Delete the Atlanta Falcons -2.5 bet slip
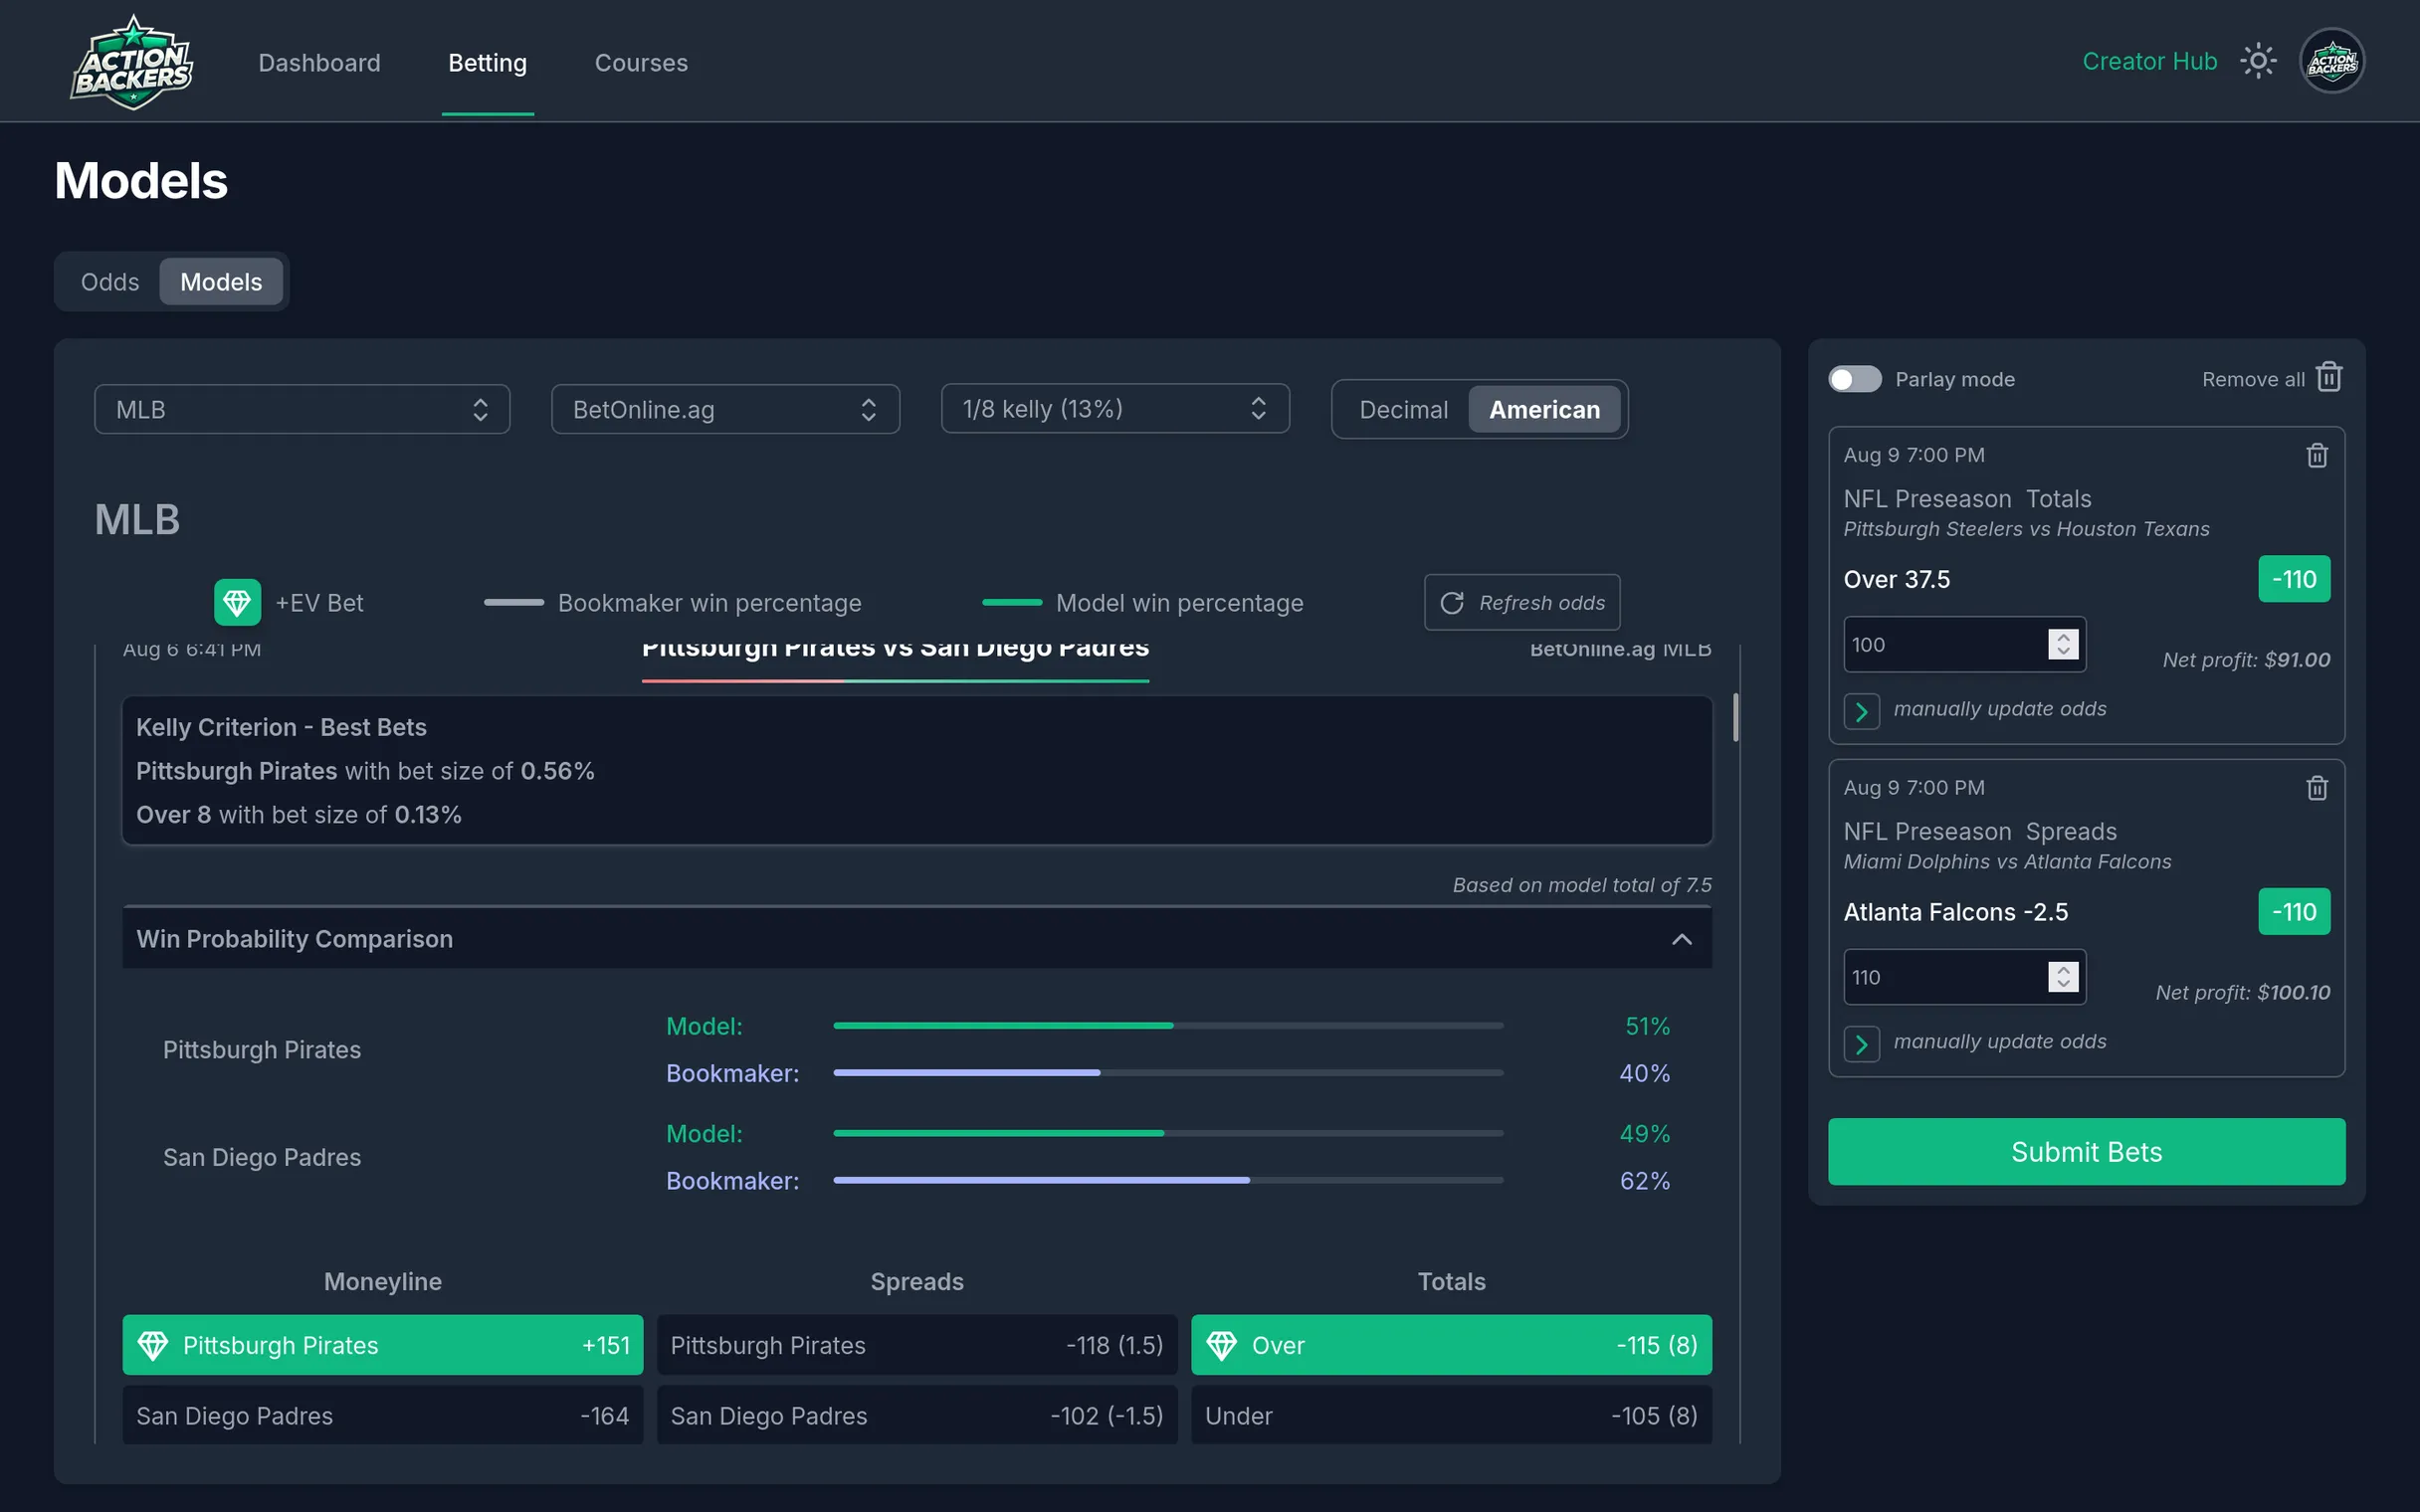This screenshot has height=1512, width=2420. [x=2317, y=788]
